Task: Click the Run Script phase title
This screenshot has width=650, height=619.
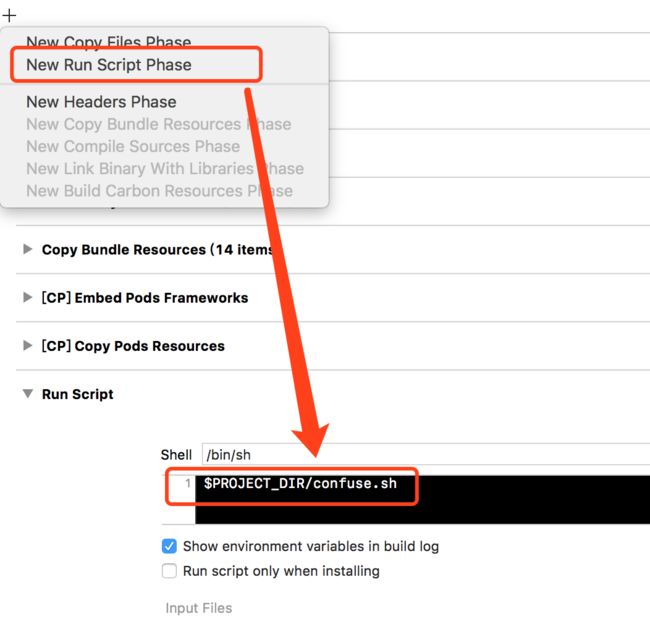Action: 78,394
